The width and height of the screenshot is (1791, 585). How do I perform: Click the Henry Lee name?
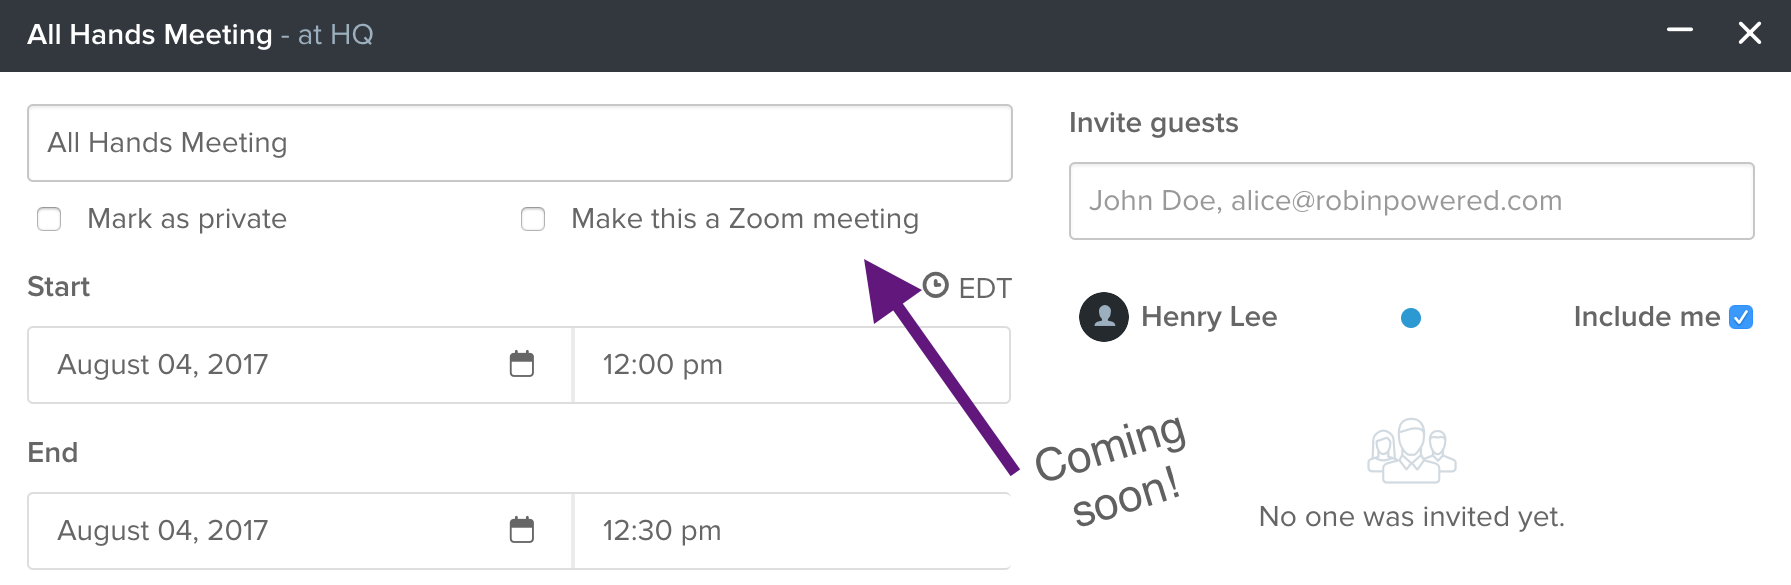click(1209, 317)
